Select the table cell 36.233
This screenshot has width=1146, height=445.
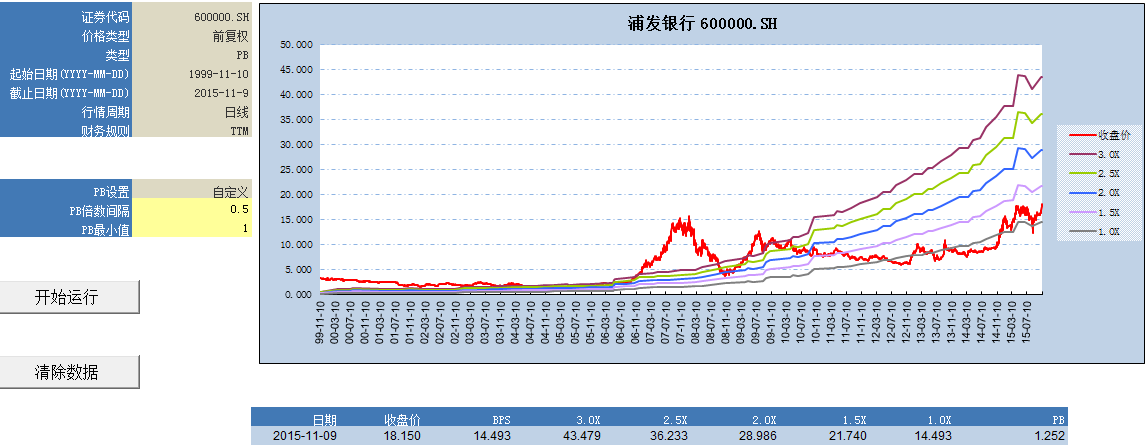click(667, 436)
